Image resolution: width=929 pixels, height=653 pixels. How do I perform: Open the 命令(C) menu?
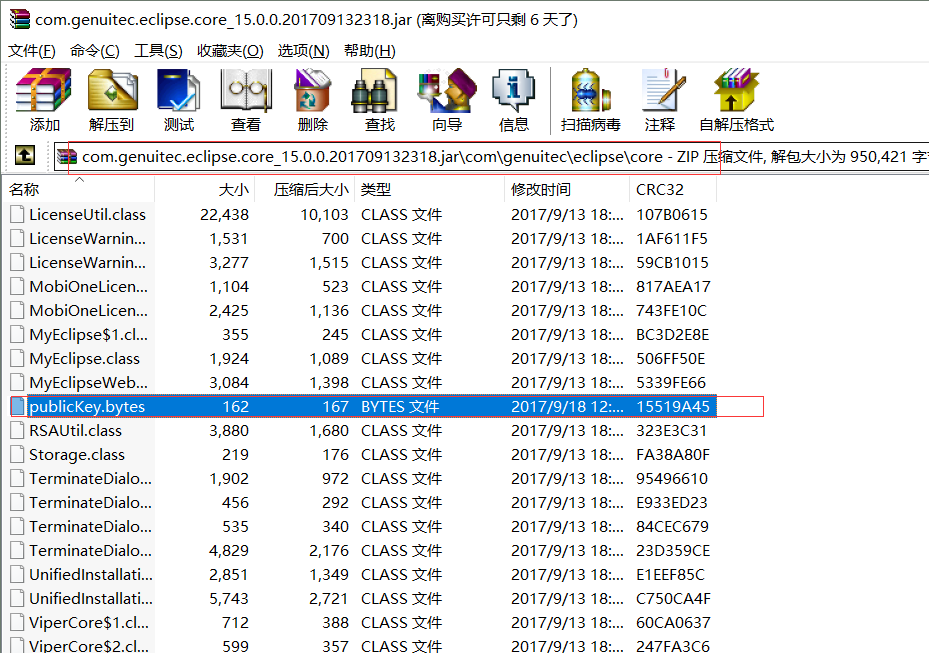[95, 51]
